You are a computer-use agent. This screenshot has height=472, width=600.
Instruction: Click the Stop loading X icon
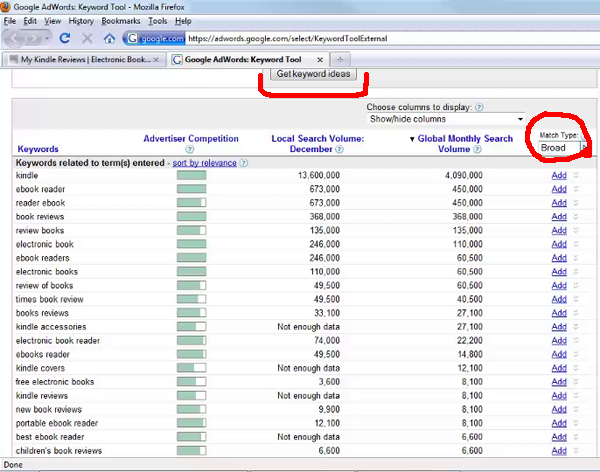point(87,38)
